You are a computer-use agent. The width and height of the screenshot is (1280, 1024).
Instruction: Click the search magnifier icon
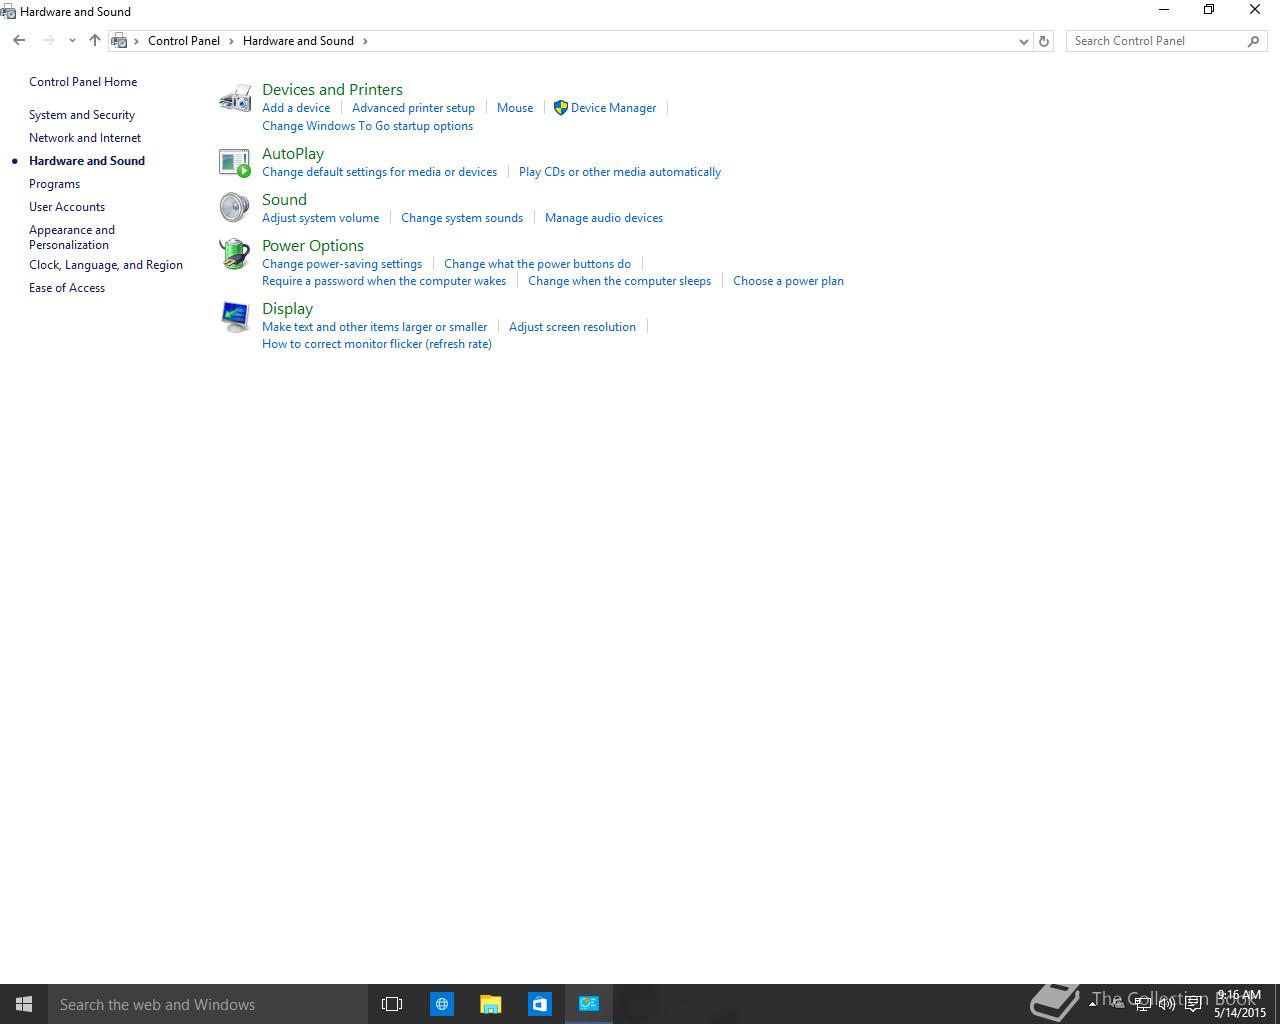tap(1253, 41)
